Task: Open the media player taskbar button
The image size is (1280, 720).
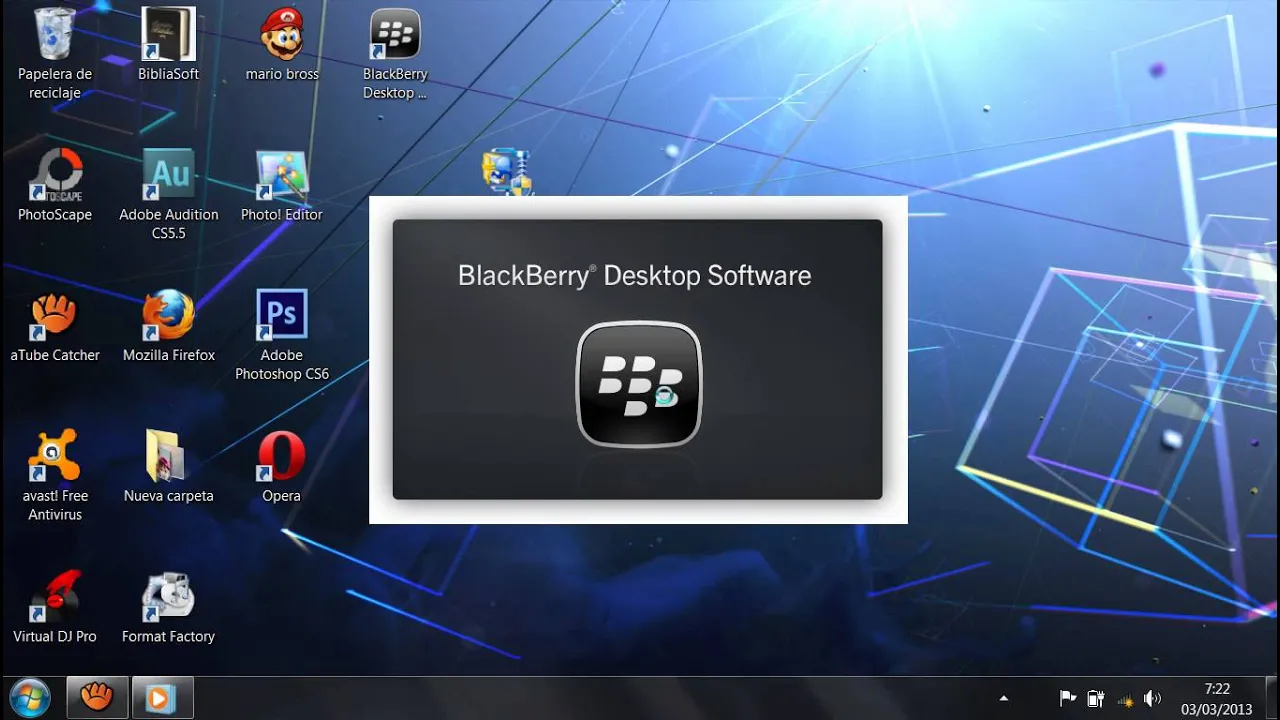Action: tap(161, 697)
